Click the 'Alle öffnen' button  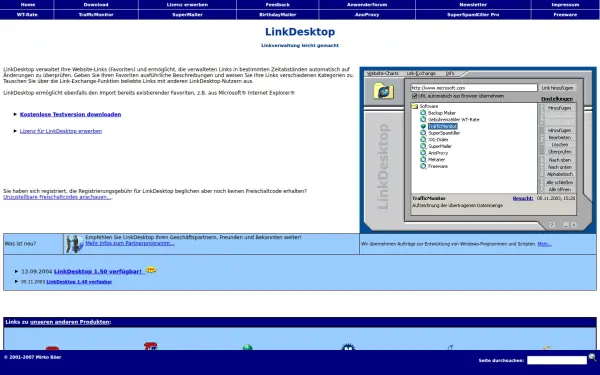click(560, 189)
